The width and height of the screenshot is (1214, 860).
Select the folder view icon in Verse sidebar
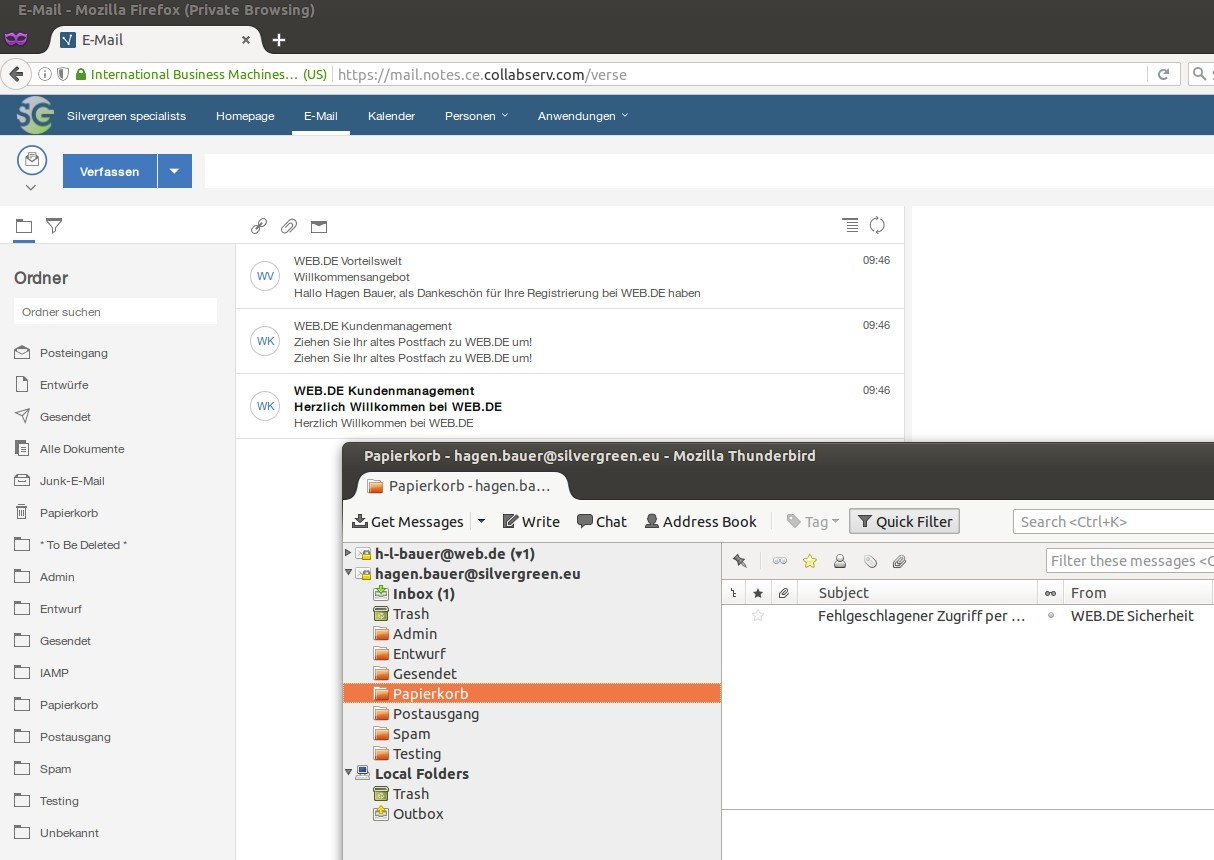[24, 226]
